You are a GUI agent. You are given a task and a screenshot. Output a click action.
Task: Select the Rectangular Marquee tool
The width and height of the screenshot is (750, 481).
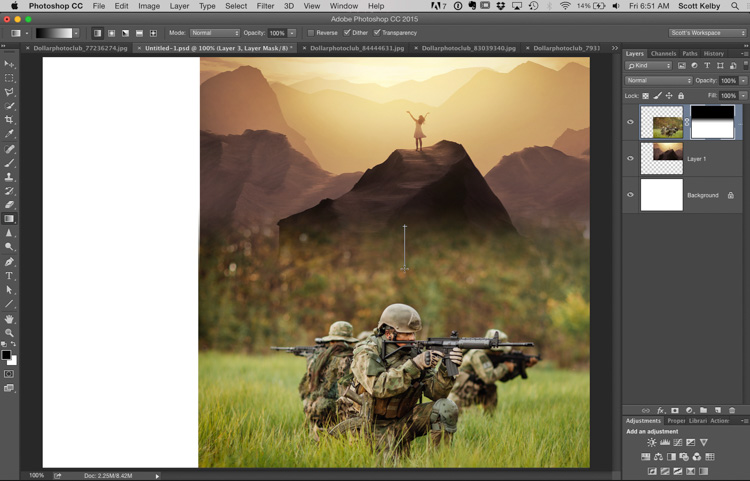click(x=10, y=78)
